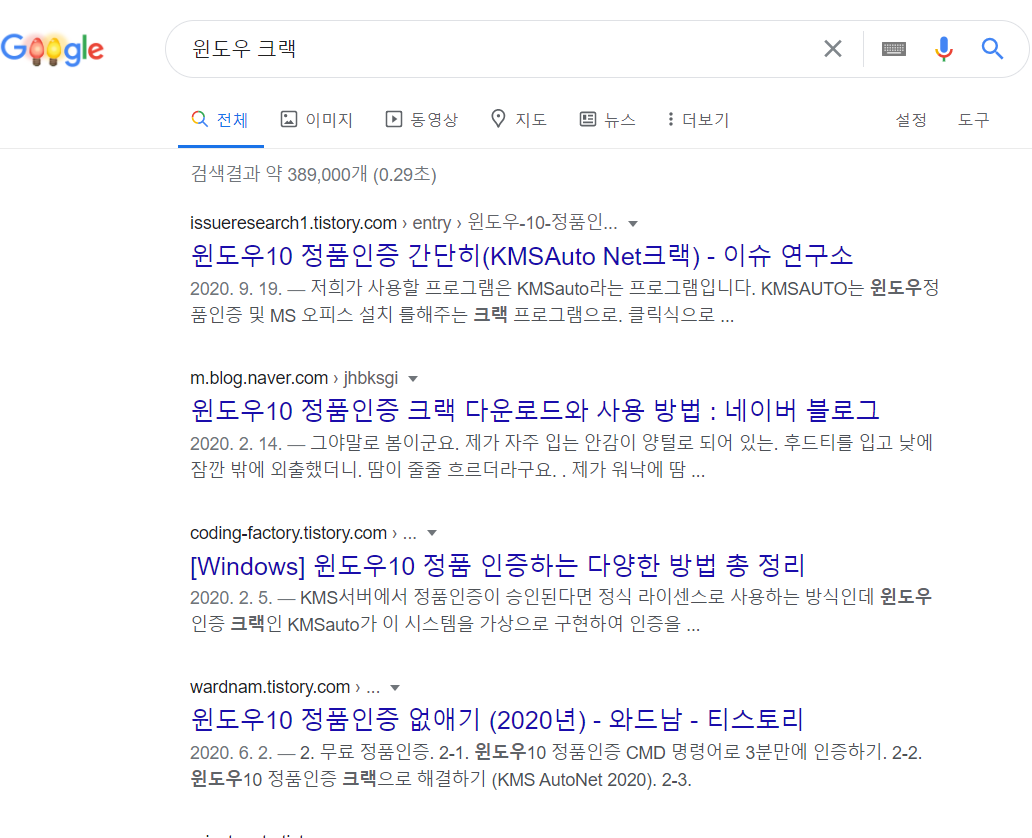Click the snippet dated 2020. 9. 19.

point(565,301)
